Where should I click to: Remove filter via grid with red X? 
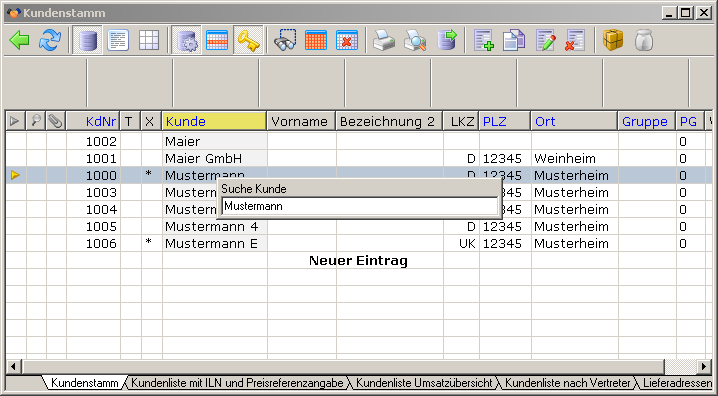(347, 40)
